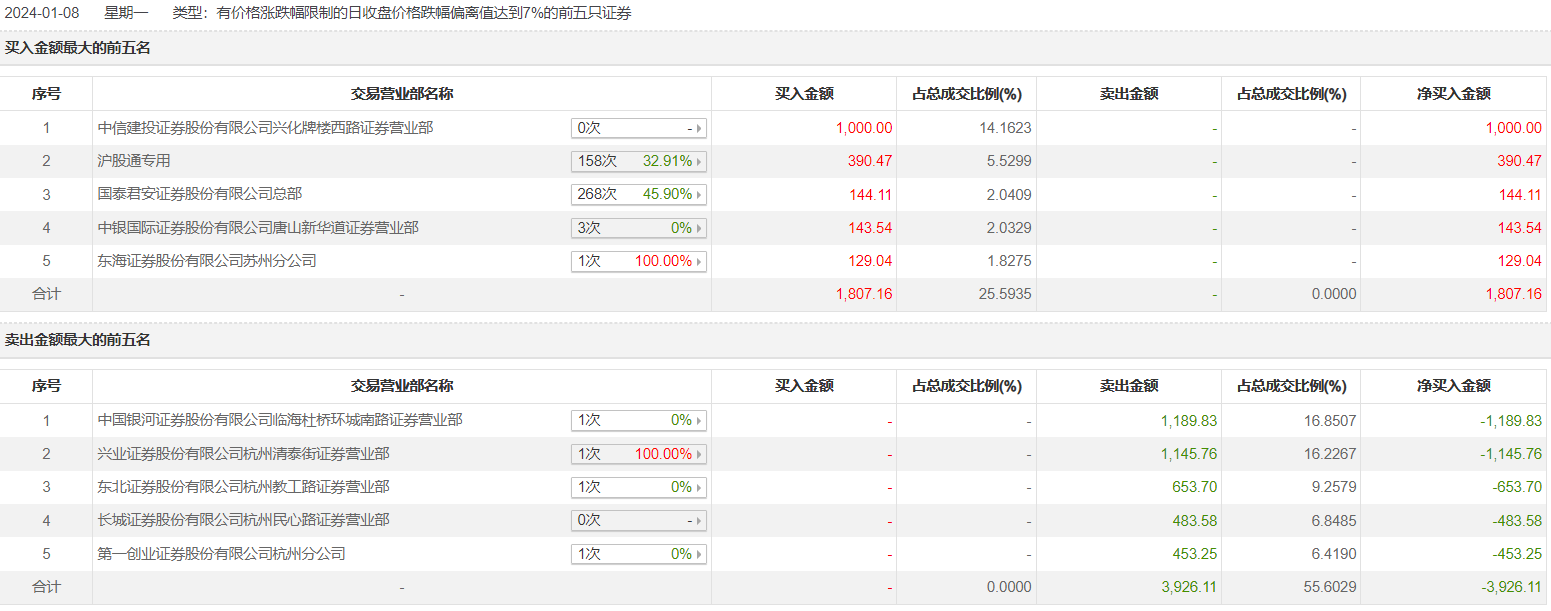This screenshot has height=611, width=1551.
Task: Select percentage 6.8485 for 长城证券
Action: (1332, 520)
